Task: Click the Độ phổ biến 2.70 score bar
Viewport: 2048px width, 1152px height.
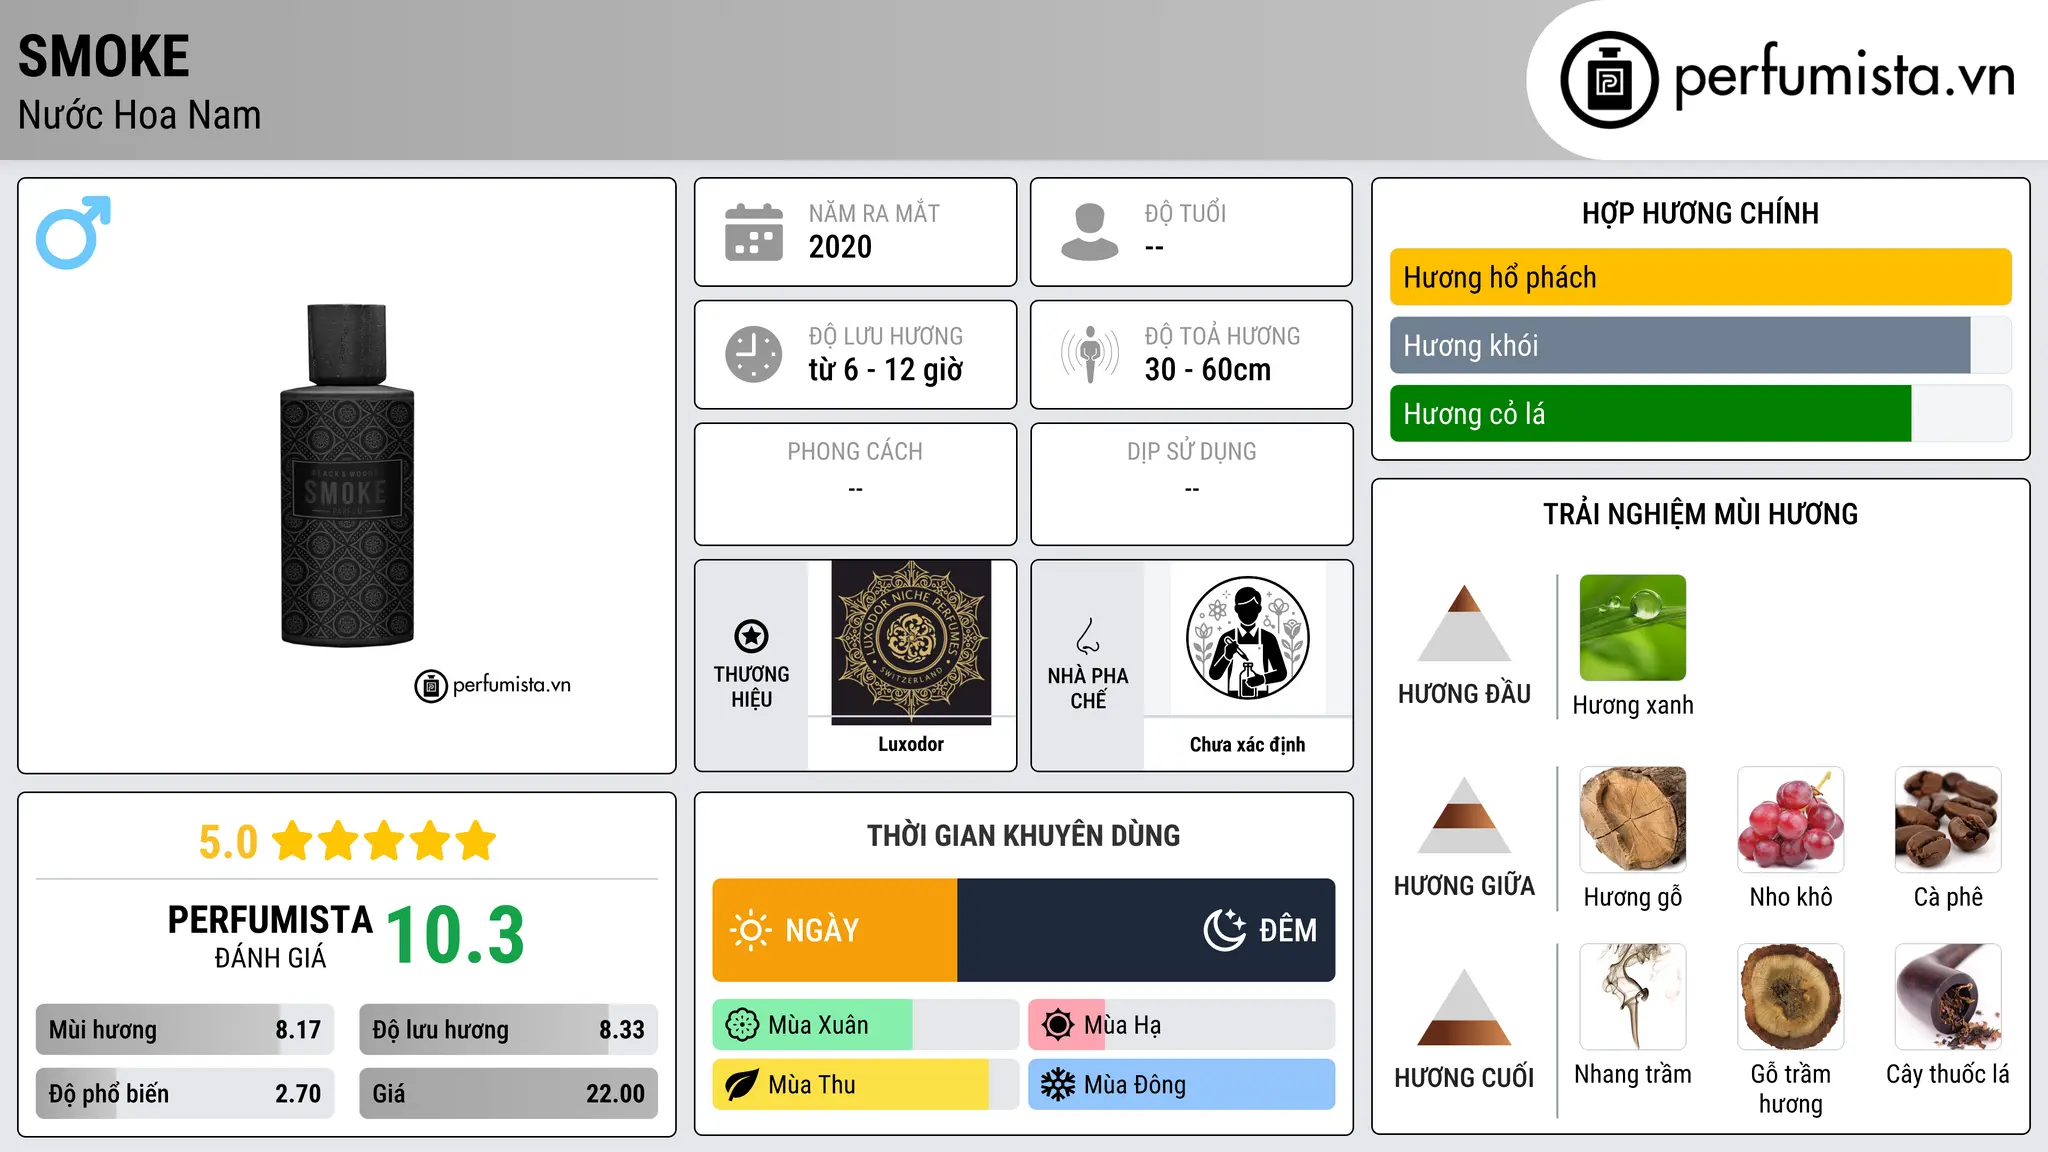Action: point(185,1093)
